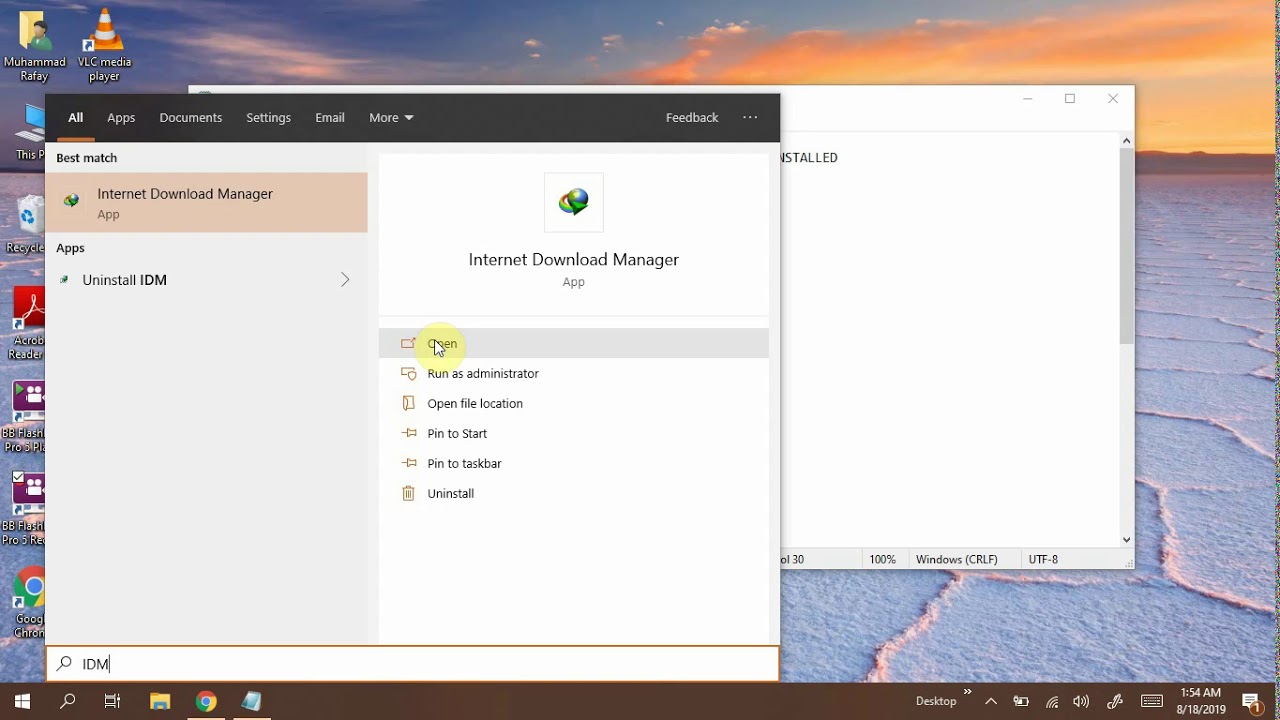Expand the More dropdown in search
The height and width of the screenshot is (720, 1280).
[x=391, y=118]
